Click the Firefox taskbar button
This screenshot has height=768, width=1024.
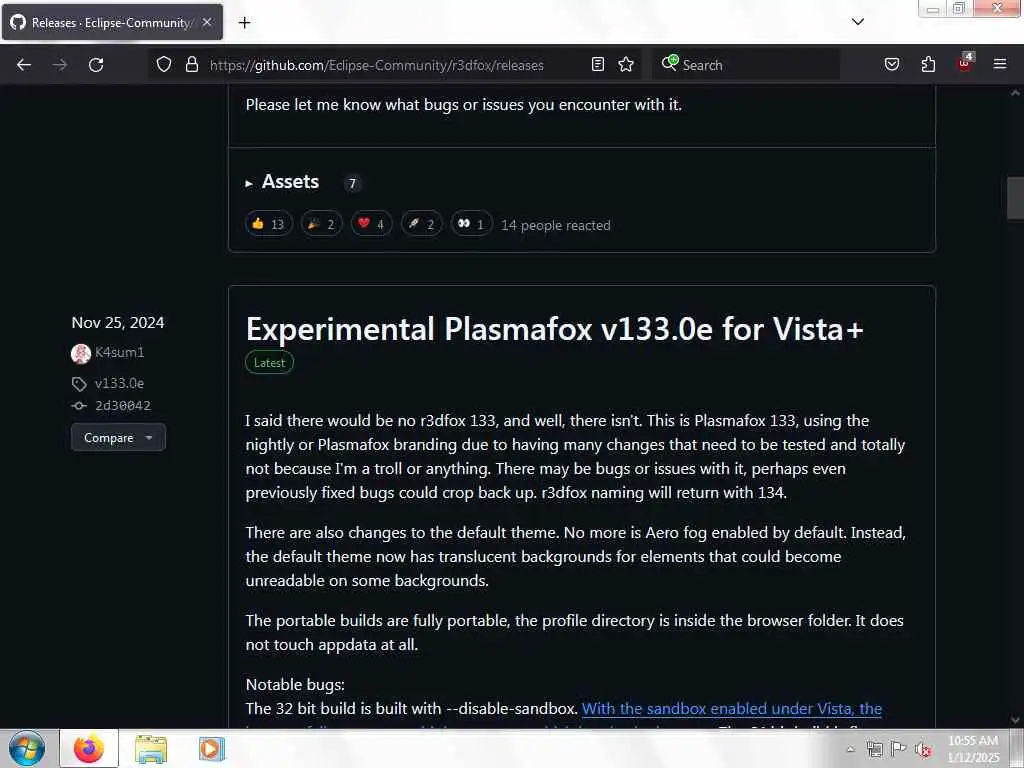[89, 748]
